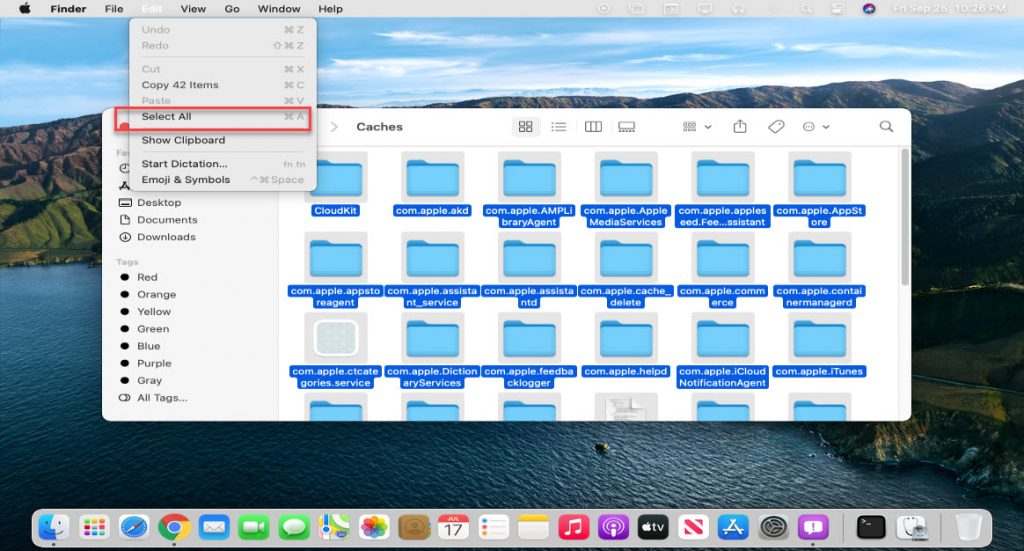Switch Finder to column view
The image size is (1024, 551).
(593, 127)
